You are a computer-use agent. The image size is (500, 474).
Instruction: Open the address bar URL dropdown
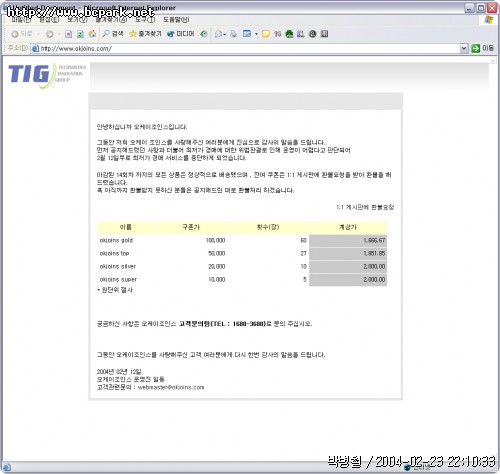pyautogui.click(x=464, y=49)
